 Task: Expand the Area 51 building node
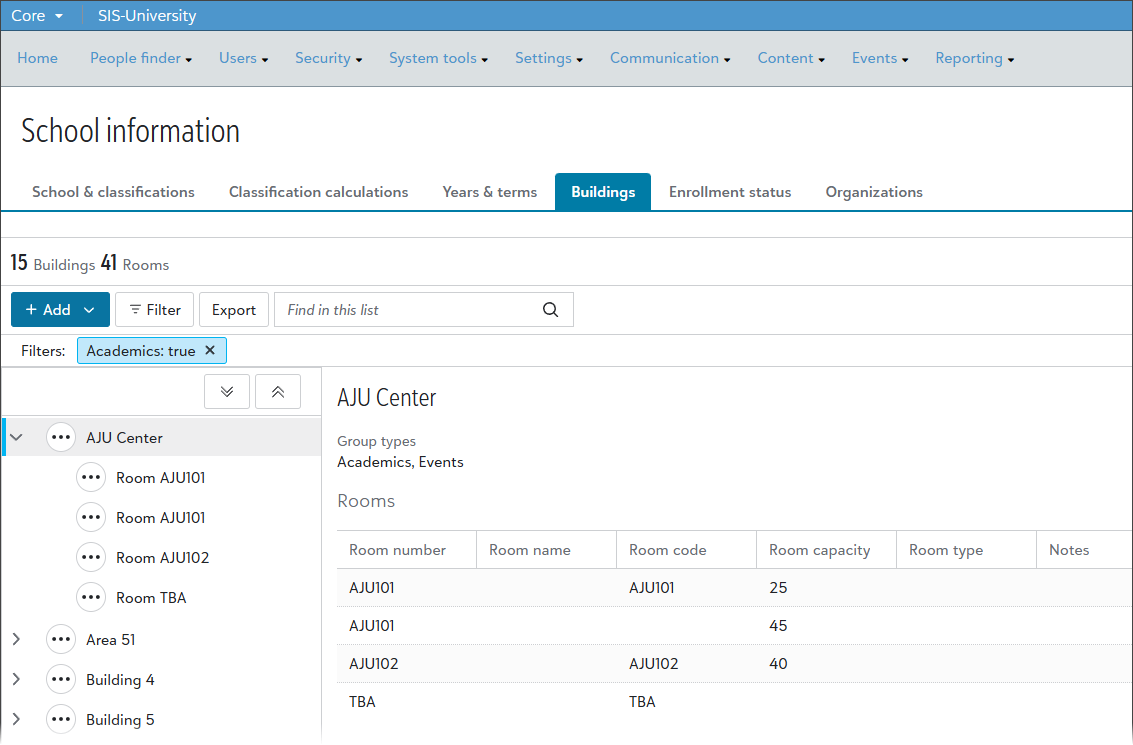(17, 640)
